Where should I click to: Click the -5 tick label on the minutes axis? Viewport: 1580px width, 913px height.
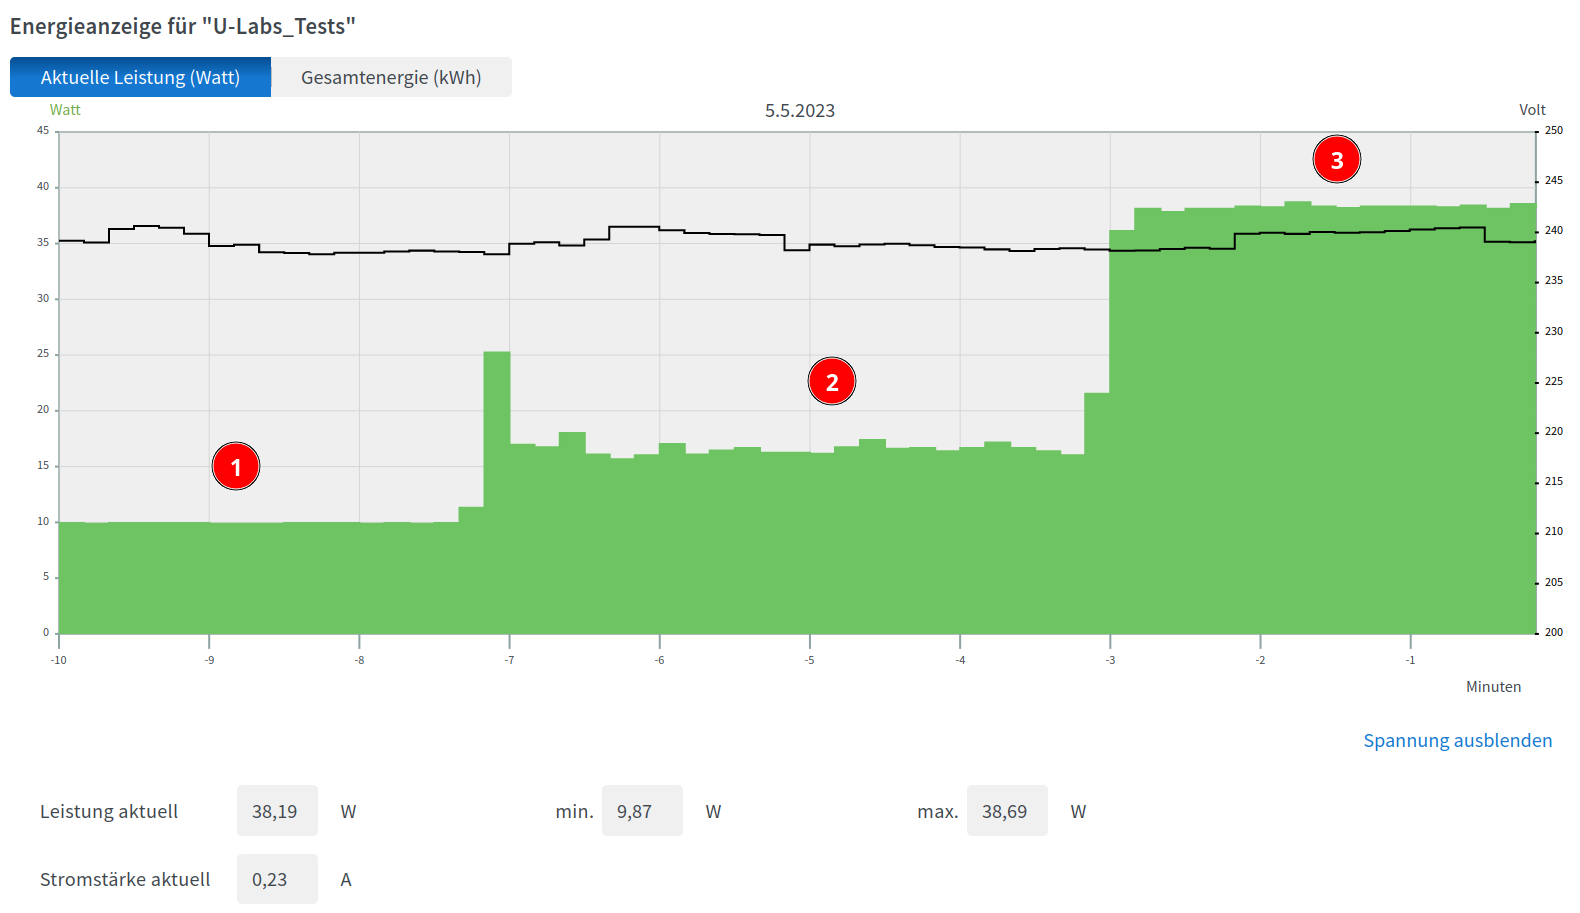point(809,660)
